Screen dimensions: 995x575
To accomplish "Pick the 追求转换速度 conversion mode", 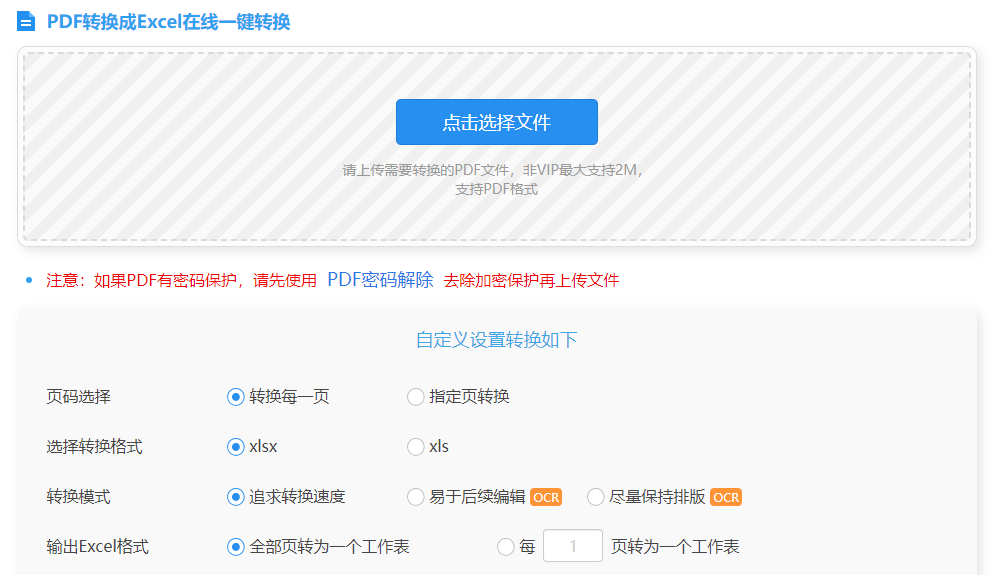I will click(x=236, y=497).
